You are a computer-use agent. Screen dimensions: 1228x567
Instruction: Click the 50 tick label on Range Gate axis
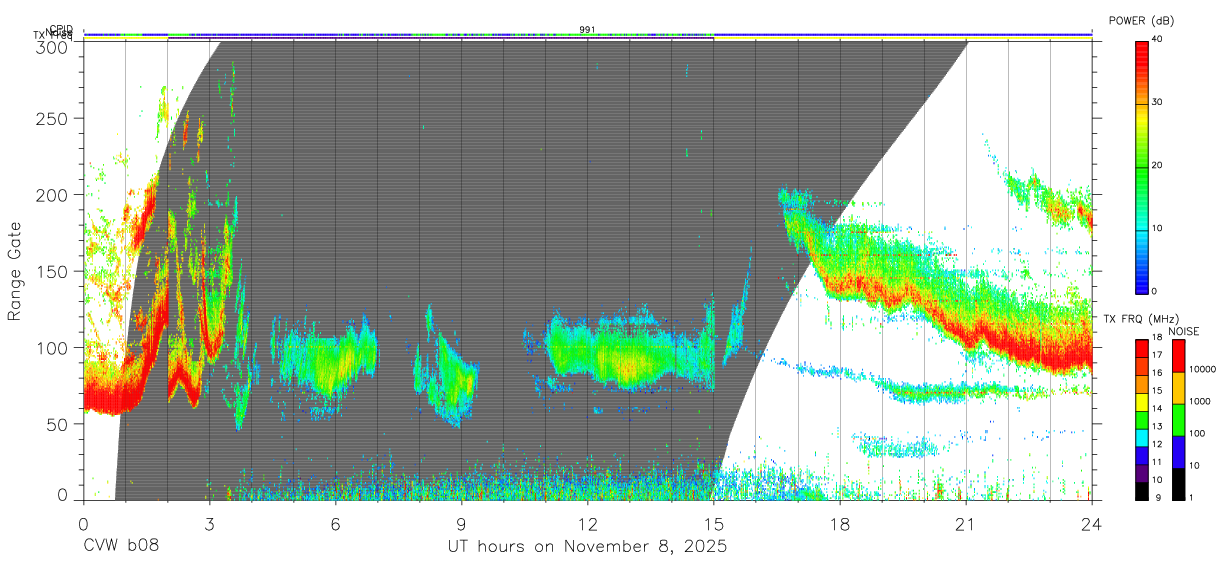(x=57, y=424)
